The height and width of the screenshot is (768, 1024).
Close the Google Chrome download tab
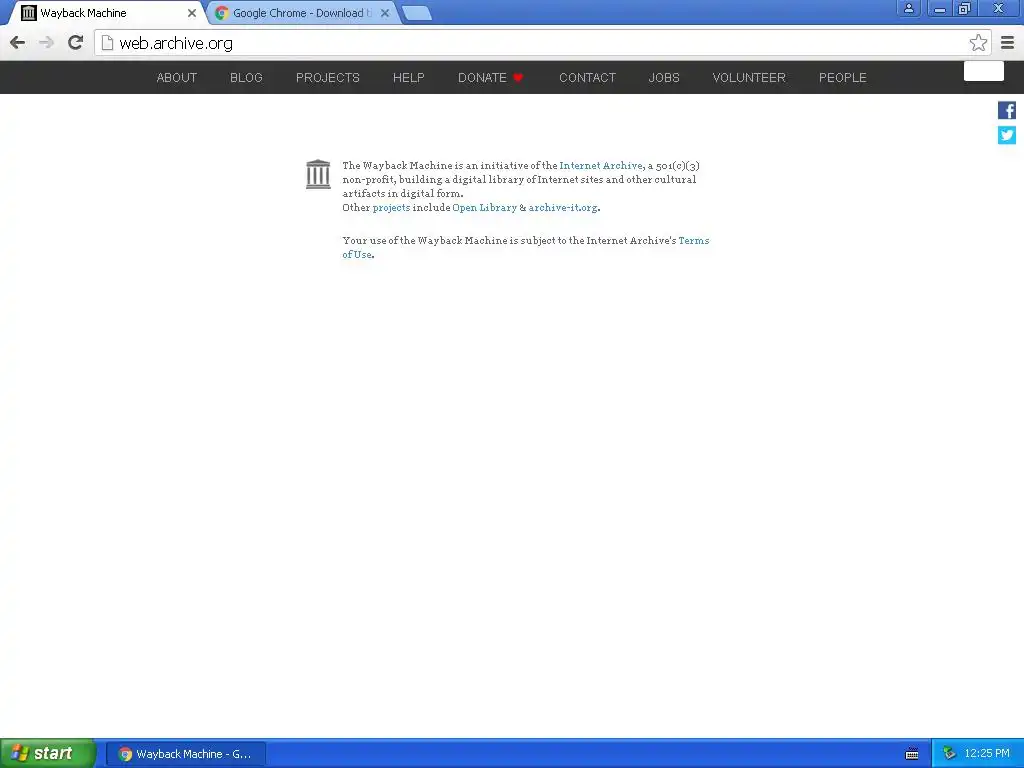385,13
